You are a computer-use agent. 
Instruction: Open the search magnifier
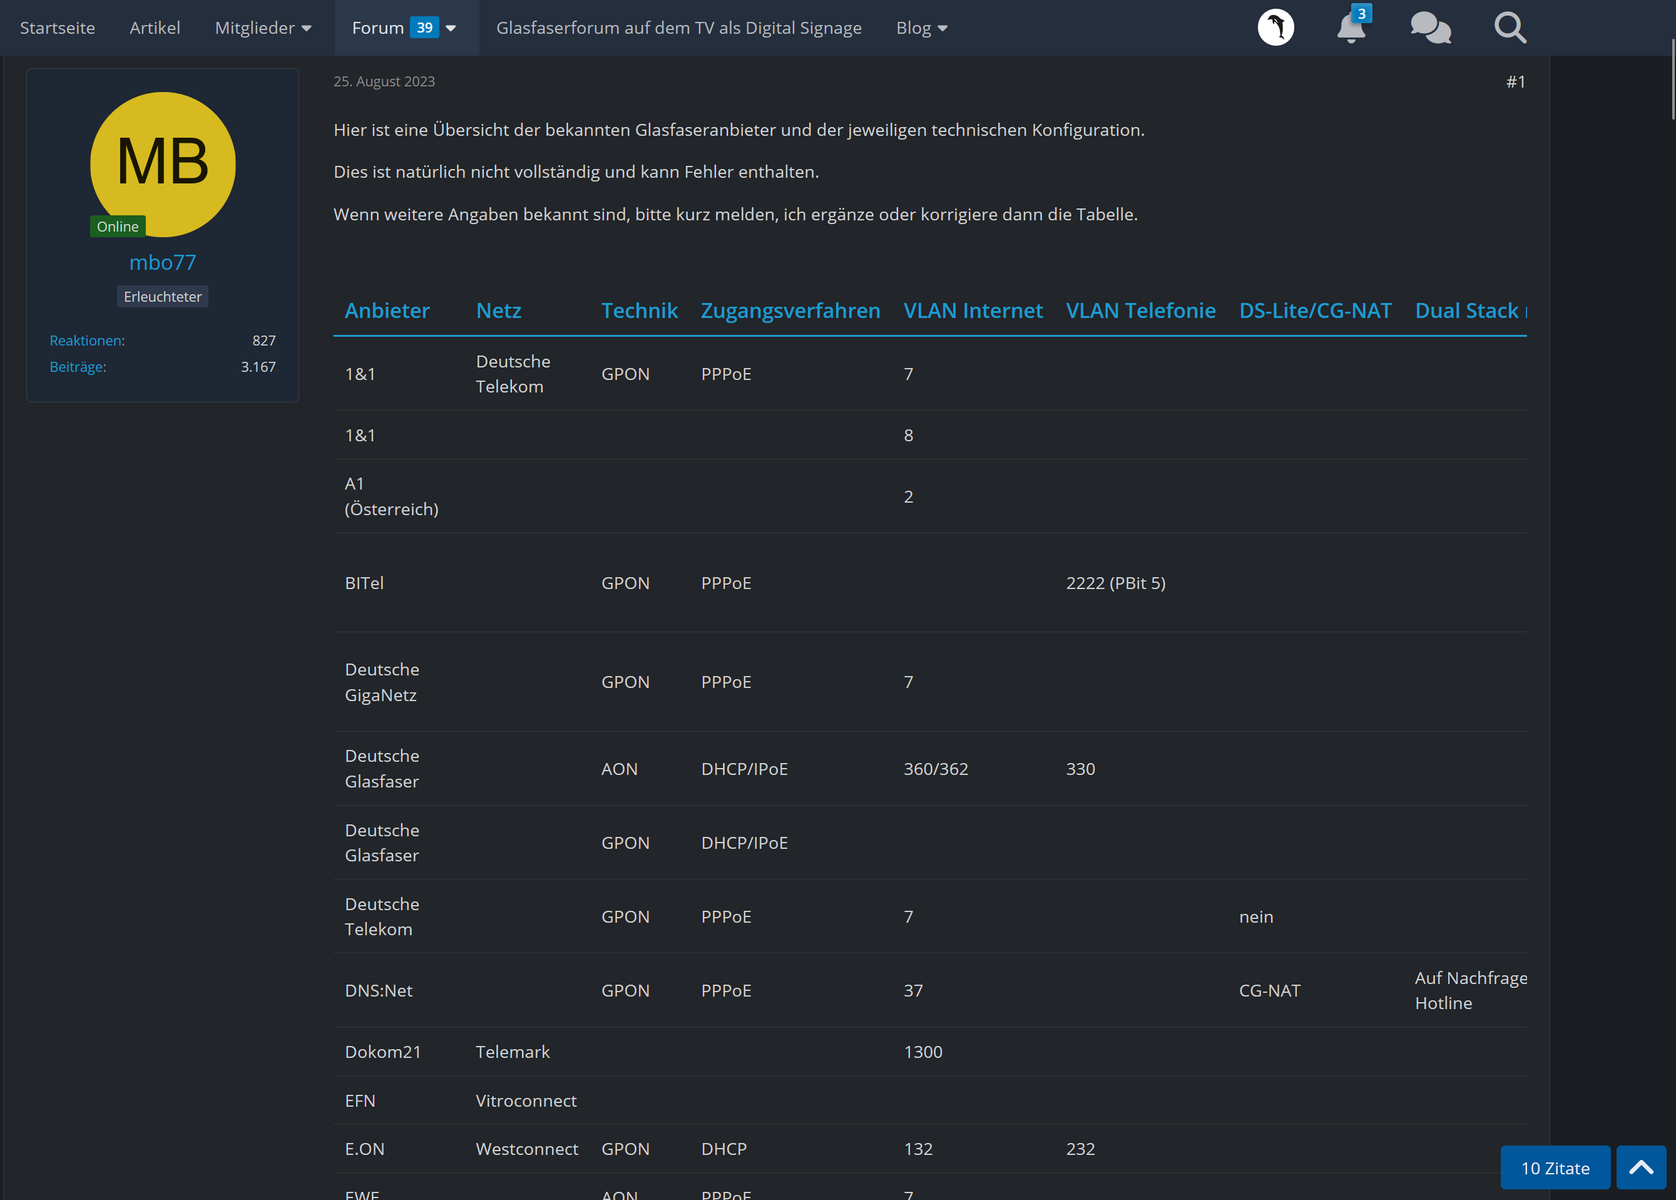click(1510, 27)
